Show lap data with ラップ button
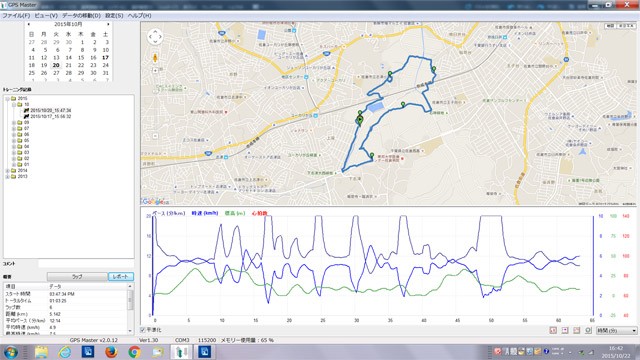 click(x=77, y=277)
